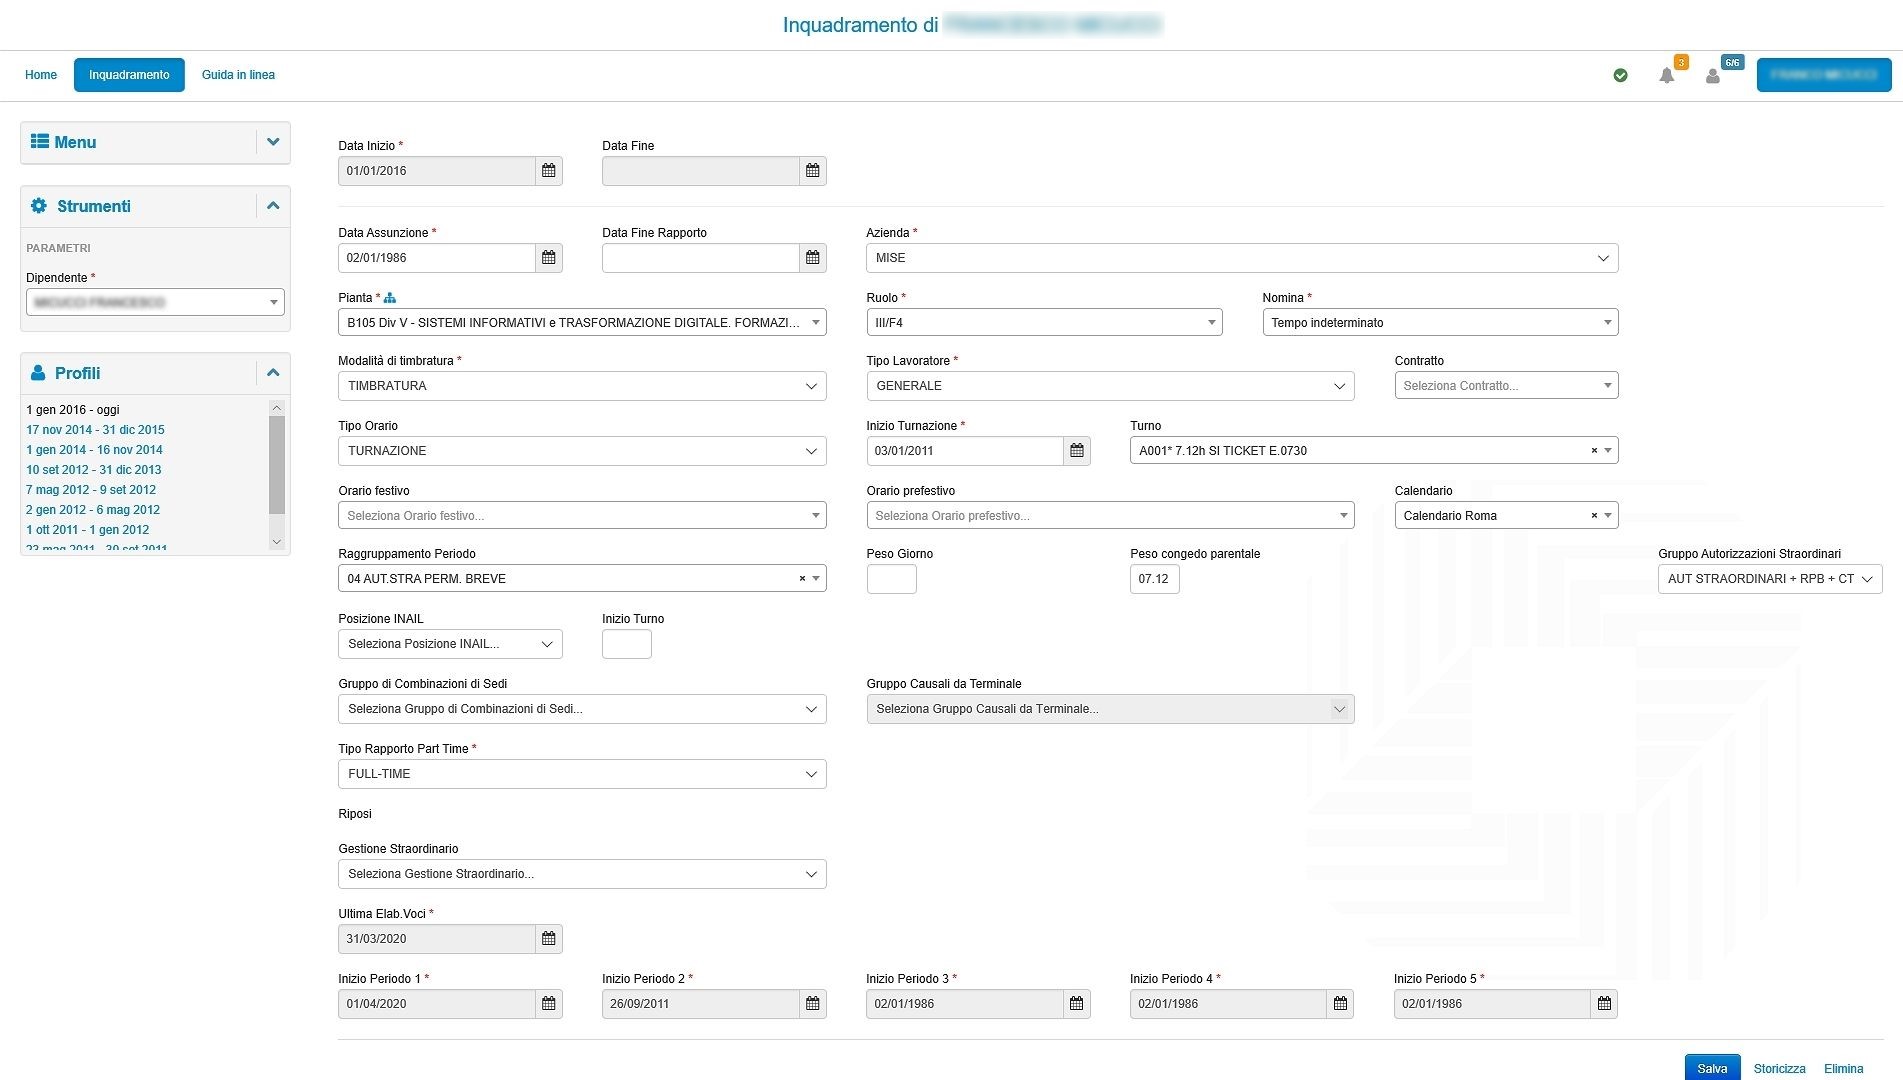Open calendar picker for Data Fine Rapporto
This screenshot has width=1903, height=1080.
pos(813,258)
